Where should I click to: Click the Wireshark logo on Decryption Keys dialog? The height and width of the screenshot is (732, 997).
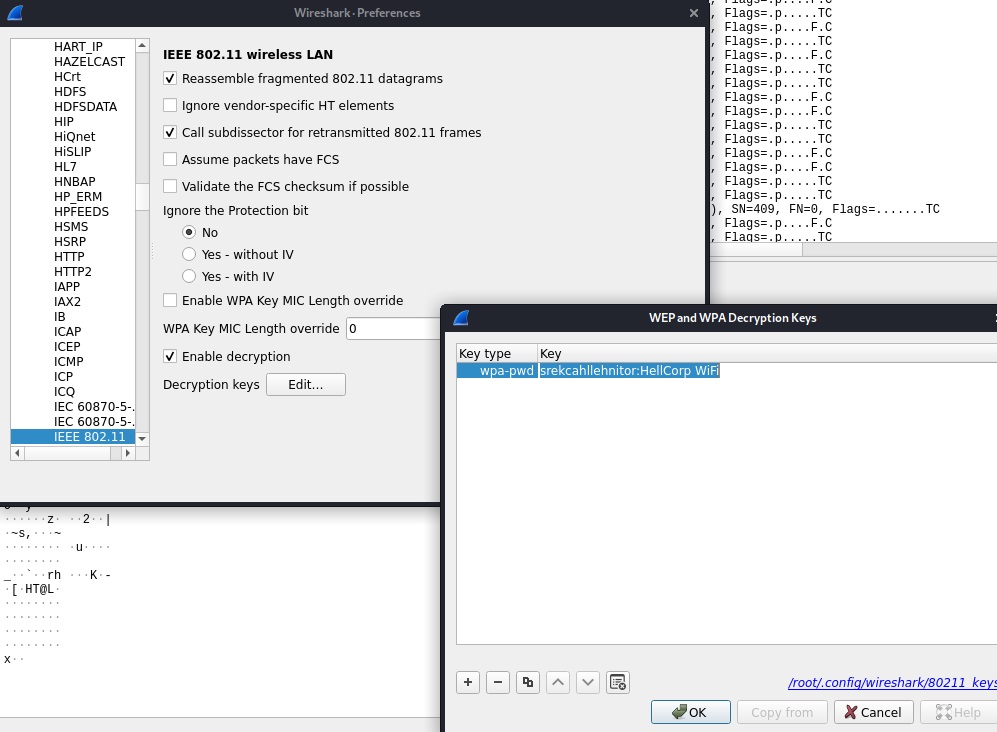(x=460, y=318)
